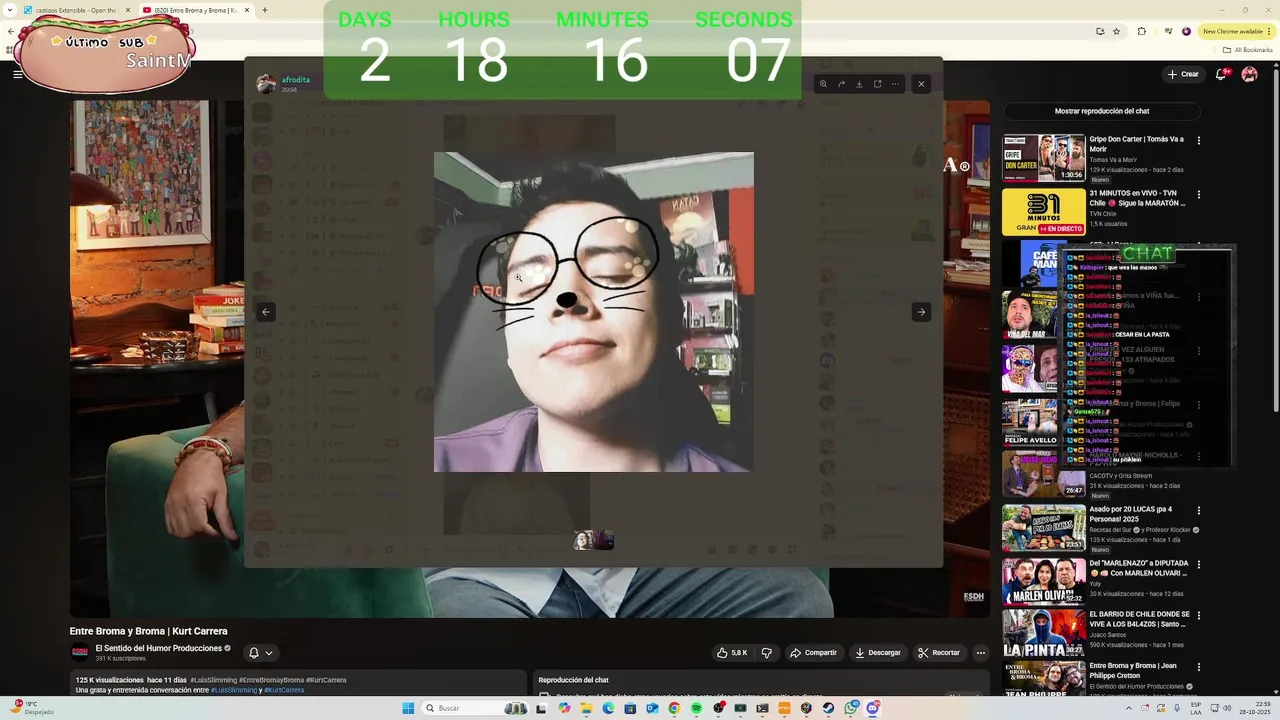Open more options in image viewer toolbar
The width and height of the screenshot is (1280, 720).
click(x=895, y=84)
